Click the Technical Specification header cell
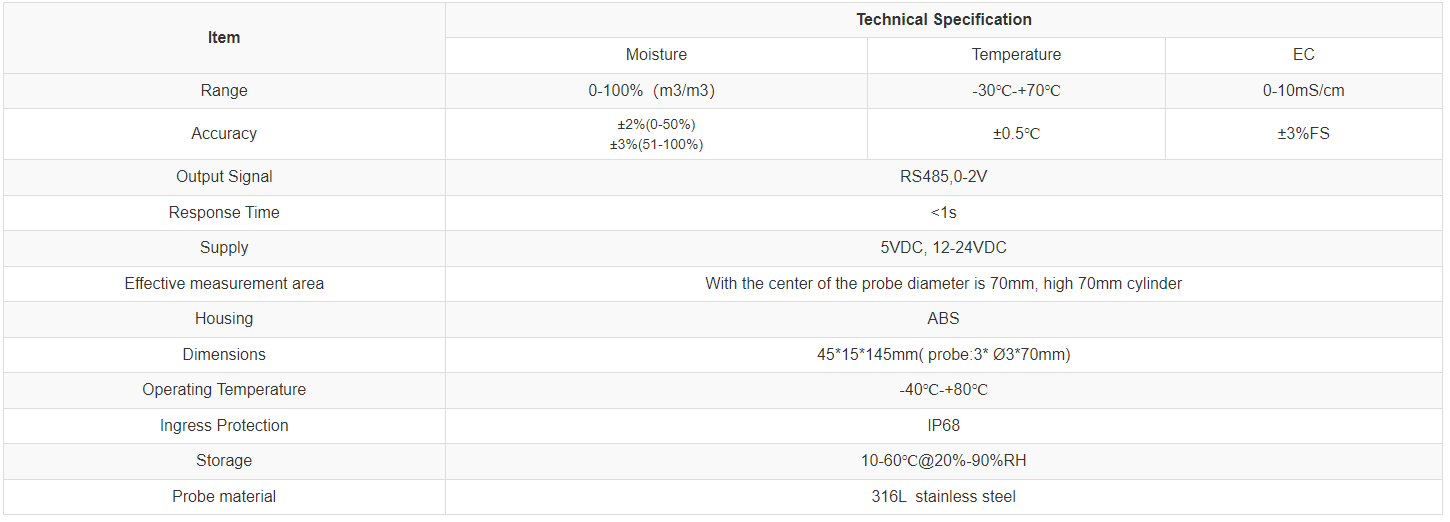 tap(943, 20)
